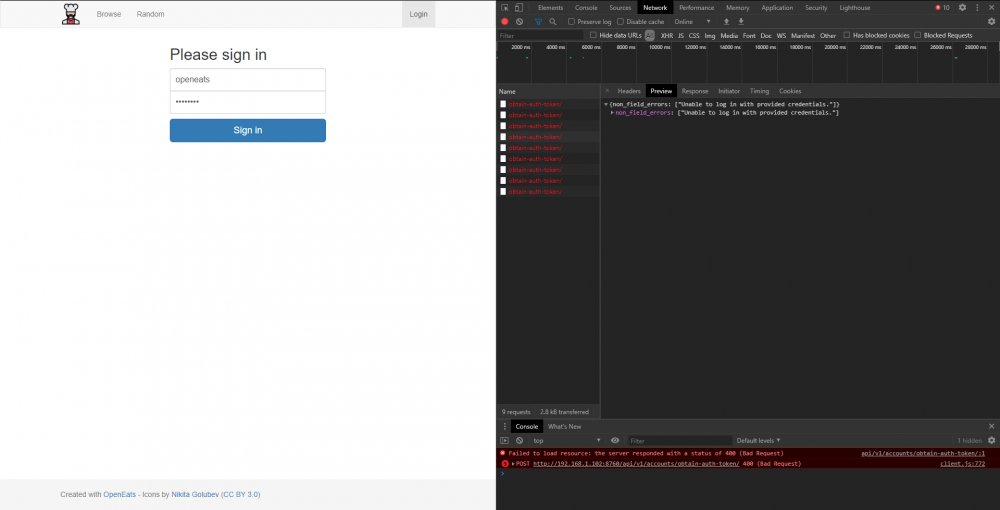Open the Cookies tab of the request
This screenshot has width=1000, height=510.
point(790,91)
